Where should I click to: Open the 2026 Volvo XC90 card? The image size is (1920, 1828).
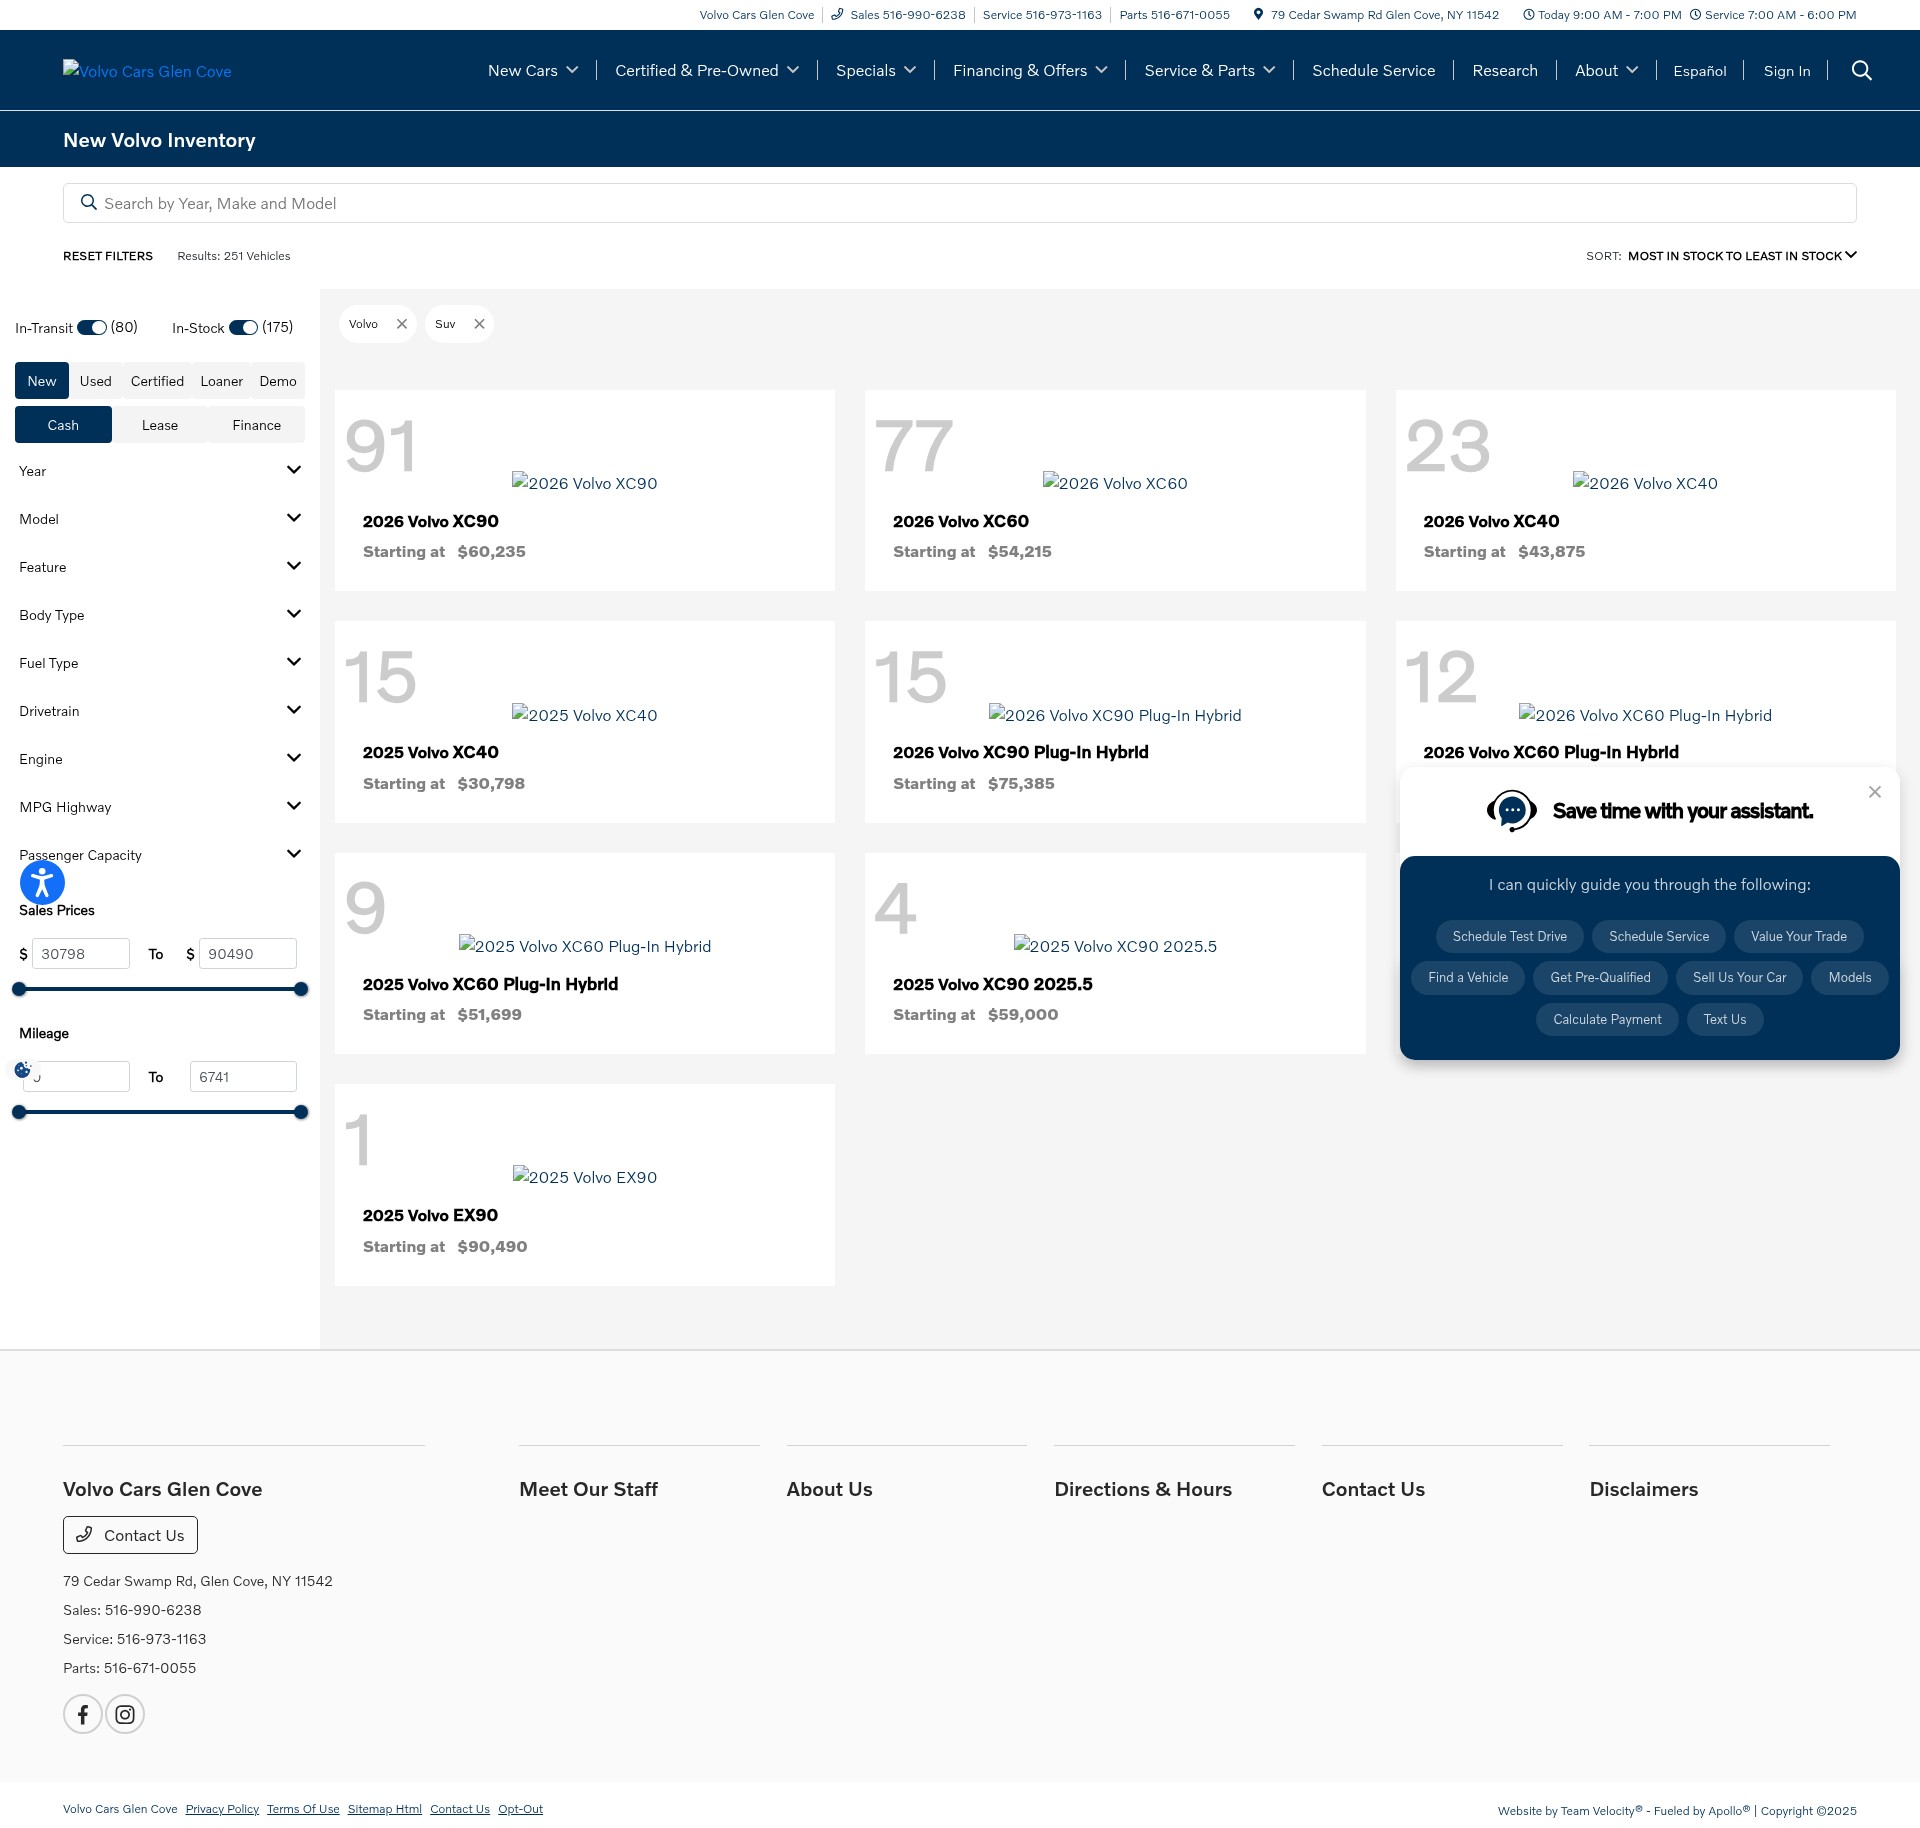(x=585, y=490)
